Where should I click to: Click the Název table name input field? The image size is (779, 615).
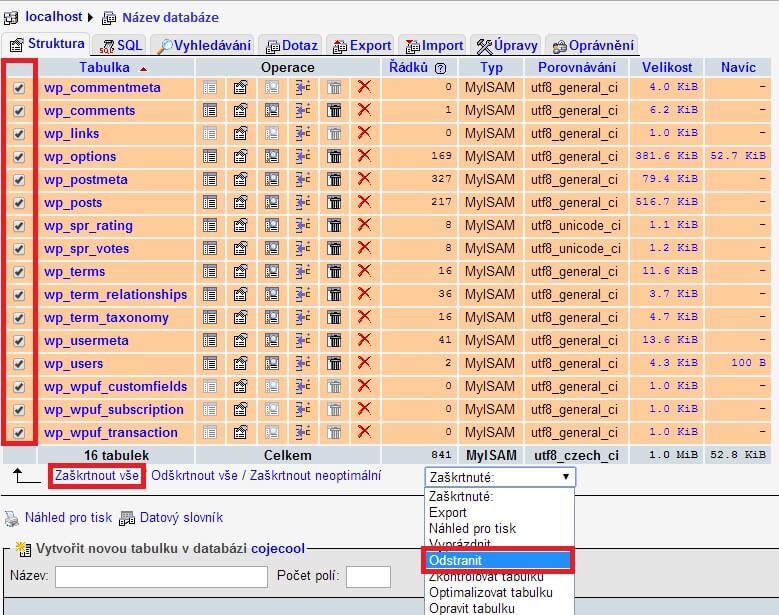(161, 577)
